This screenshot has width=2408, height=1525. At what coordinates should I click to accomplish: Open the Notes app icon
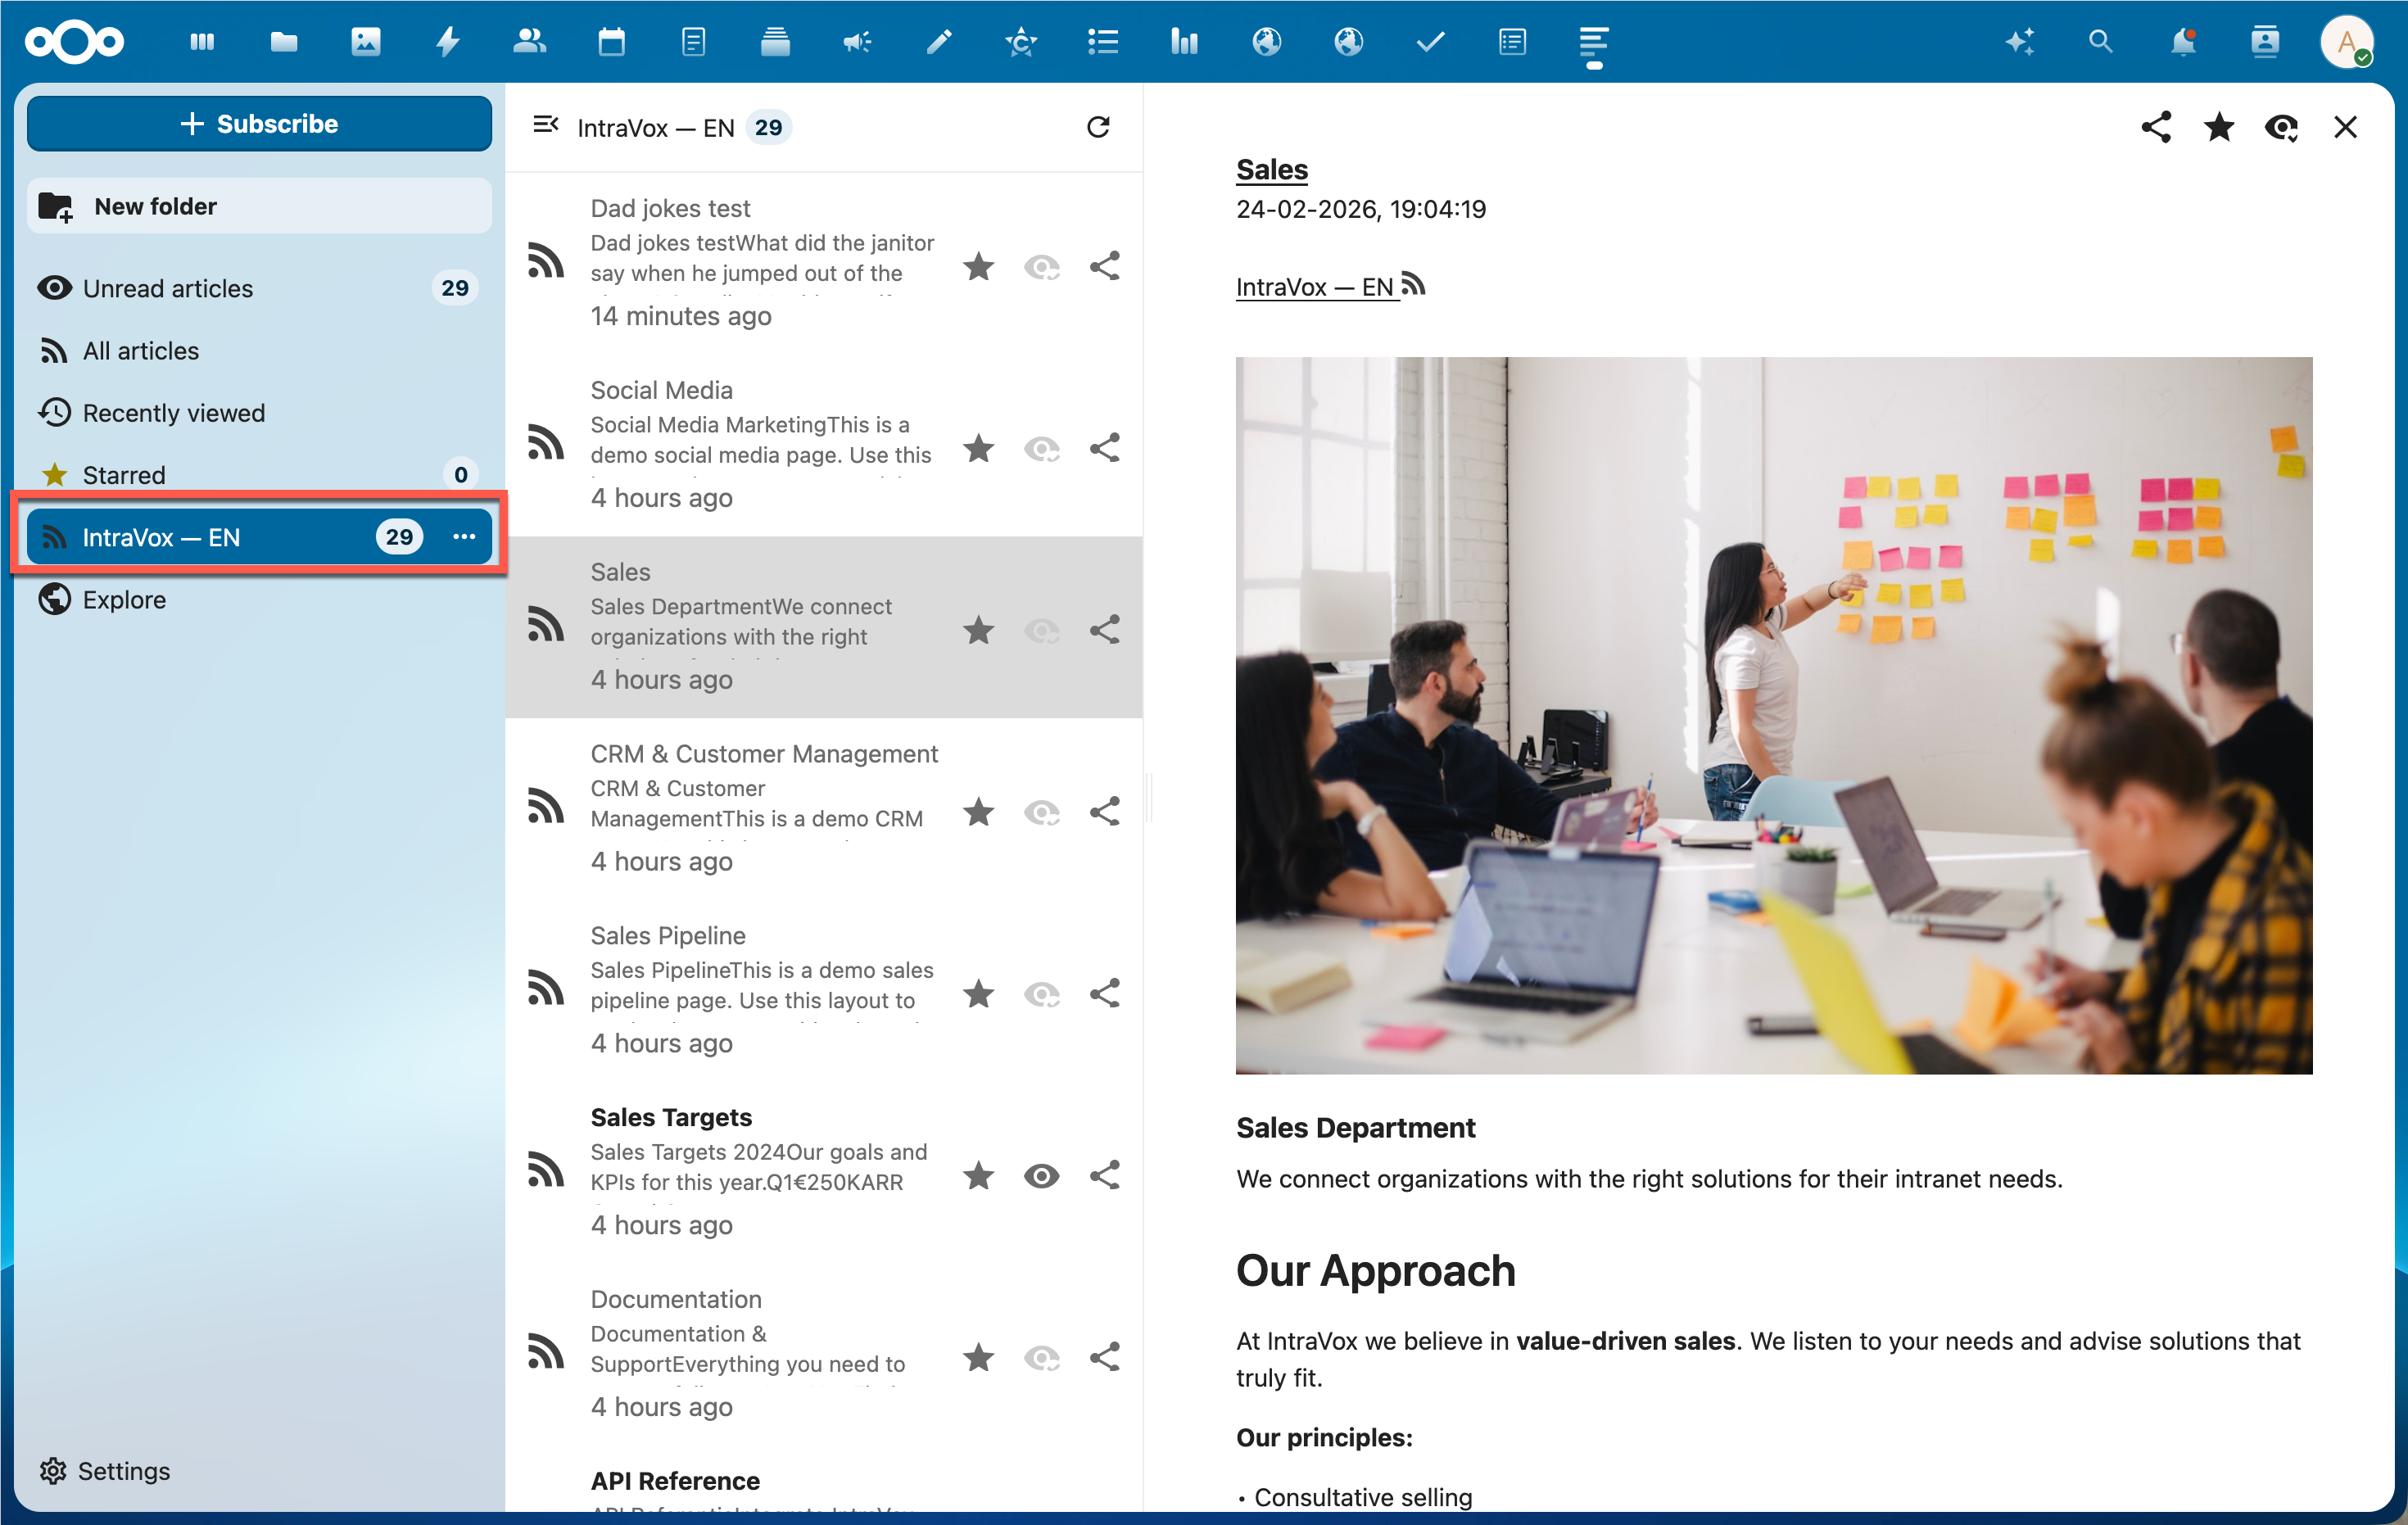(x=693, y=42)
